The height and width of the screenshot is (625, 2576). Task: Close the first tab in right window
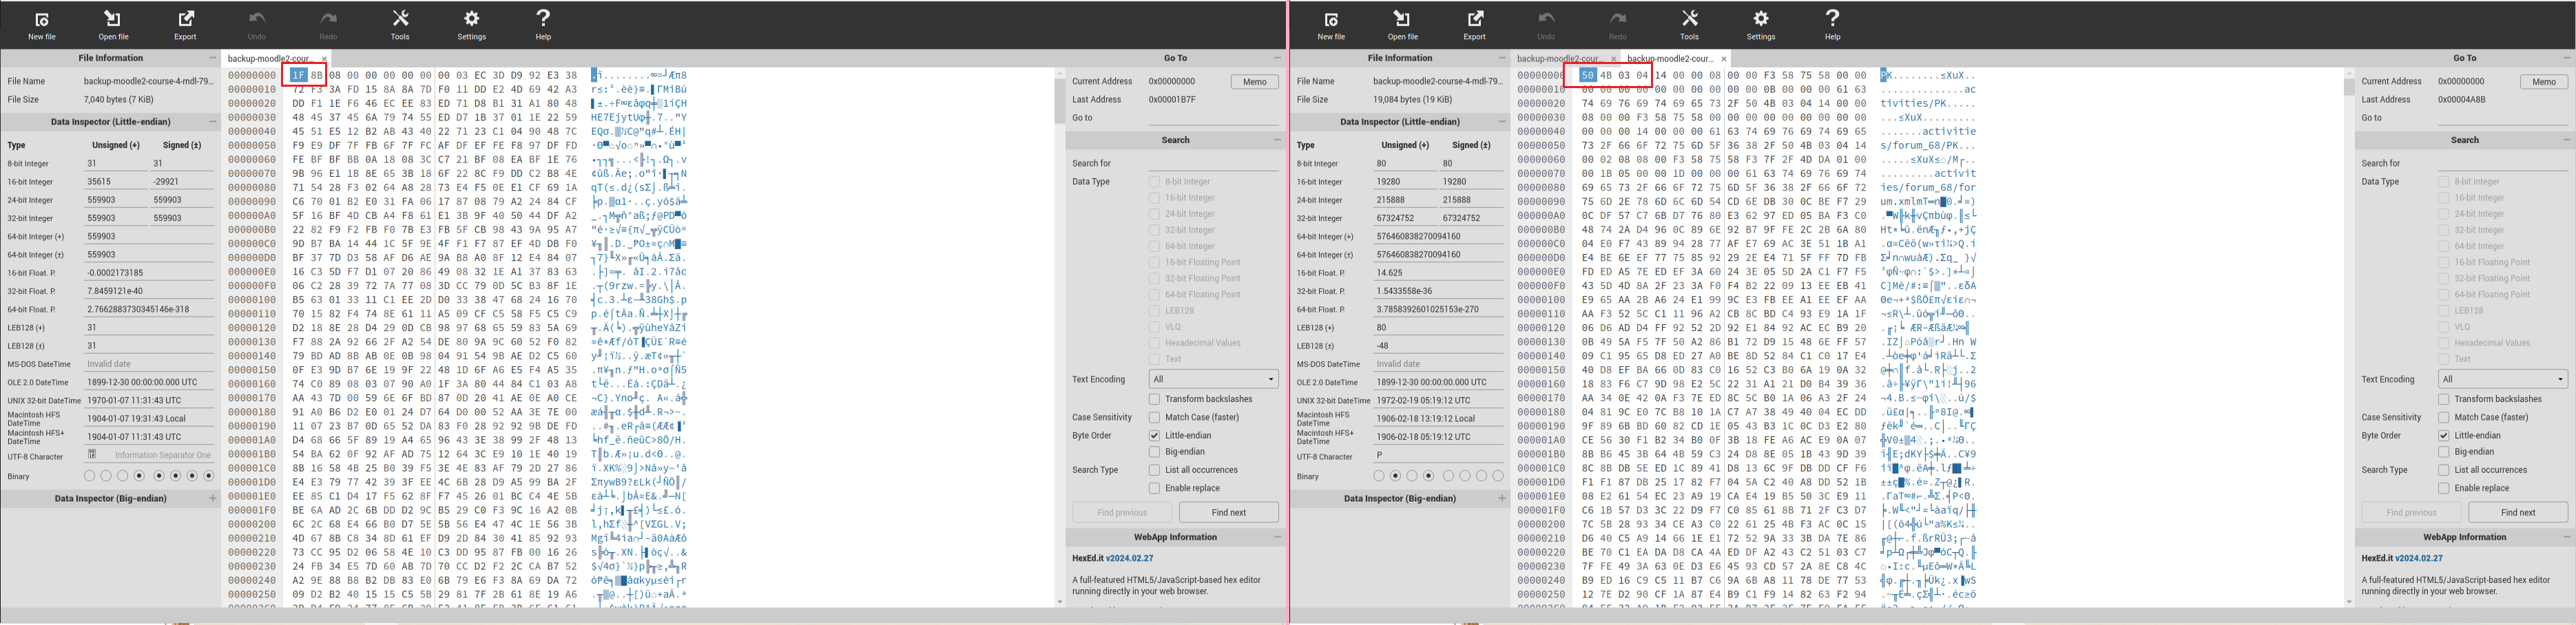click(1613, 59)
